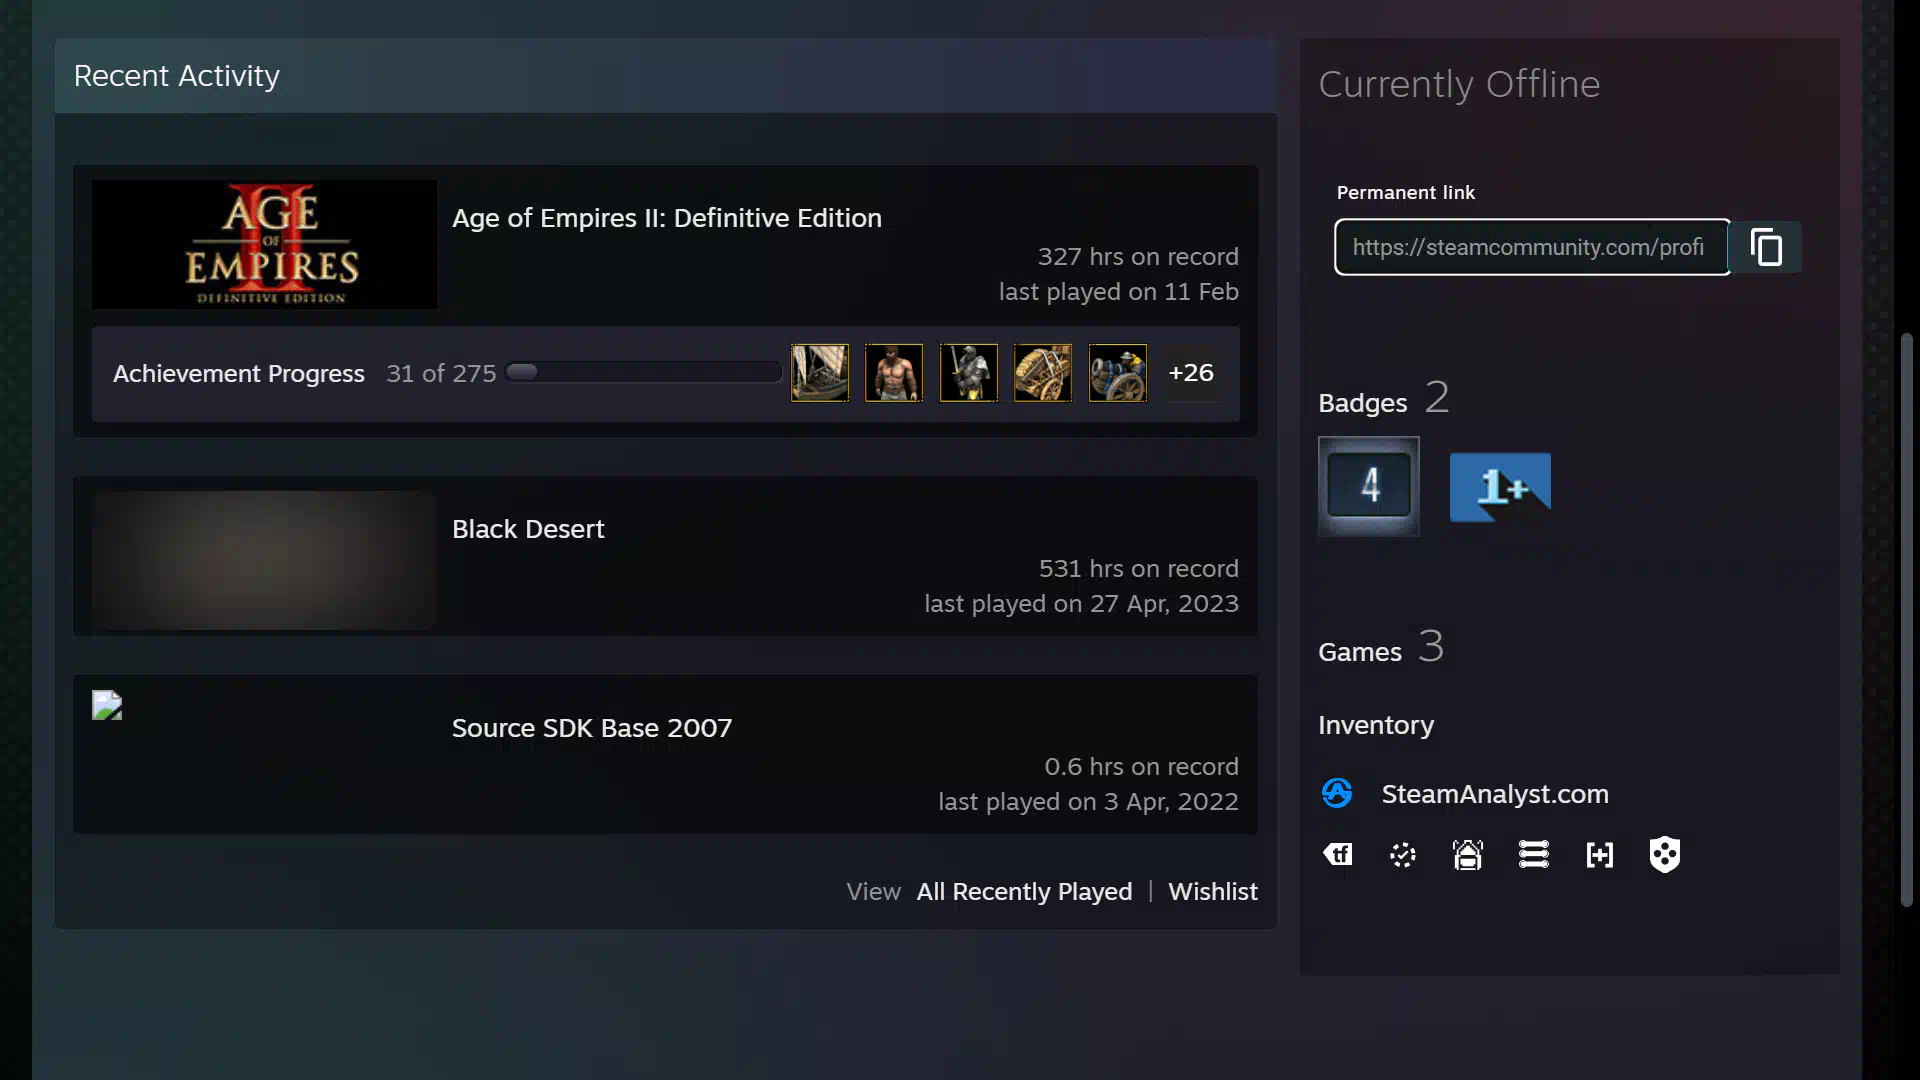Screen dimensions: 1920x1080
Task: Click the '531 hrs on record' text
Action: 1139,569
